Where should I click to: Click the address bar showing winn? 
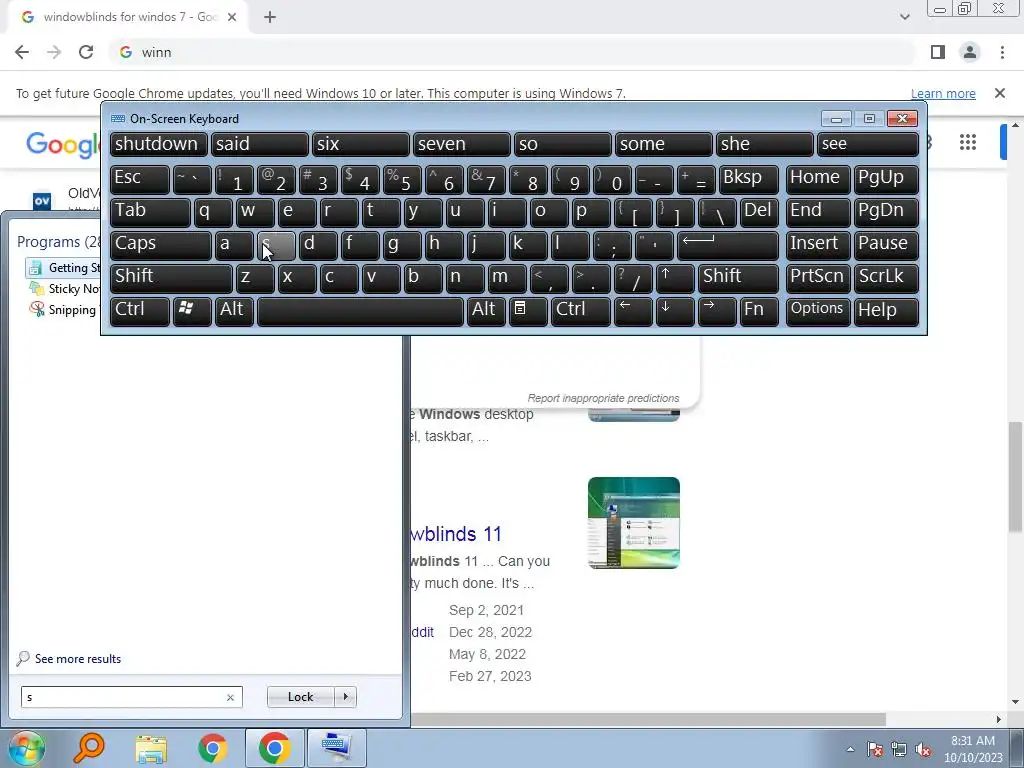click(513, 52)
